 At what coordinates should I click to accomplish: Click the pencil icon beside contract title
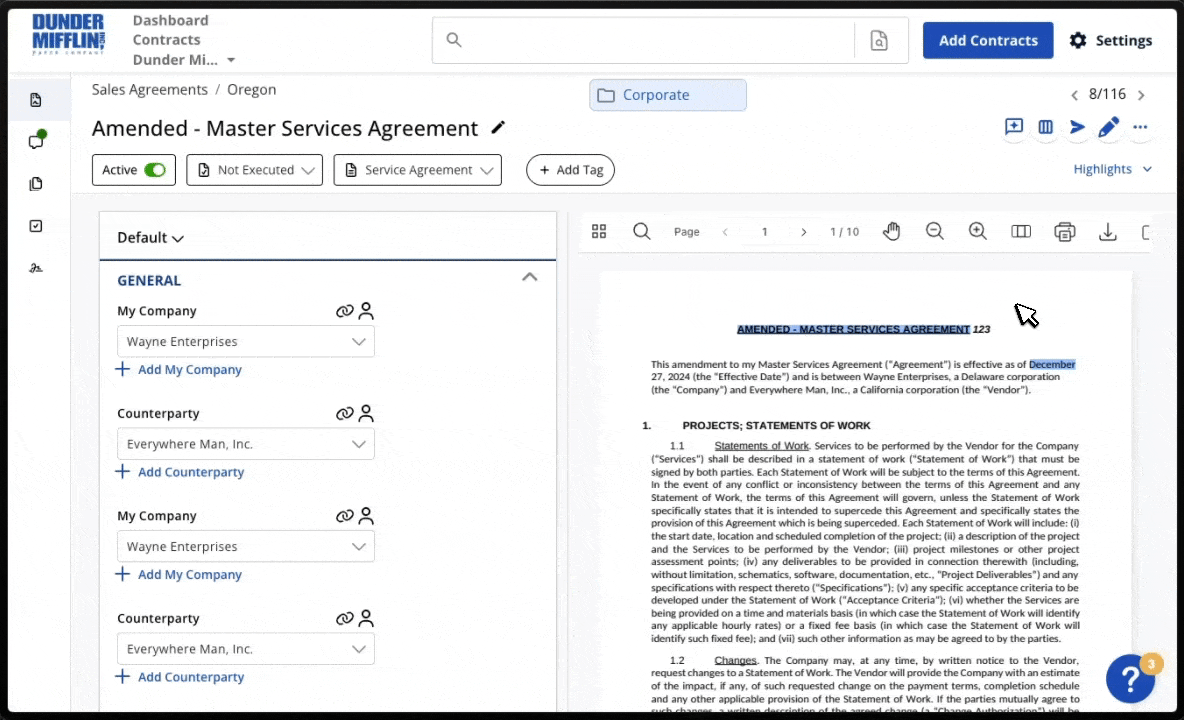coord(498,128)
